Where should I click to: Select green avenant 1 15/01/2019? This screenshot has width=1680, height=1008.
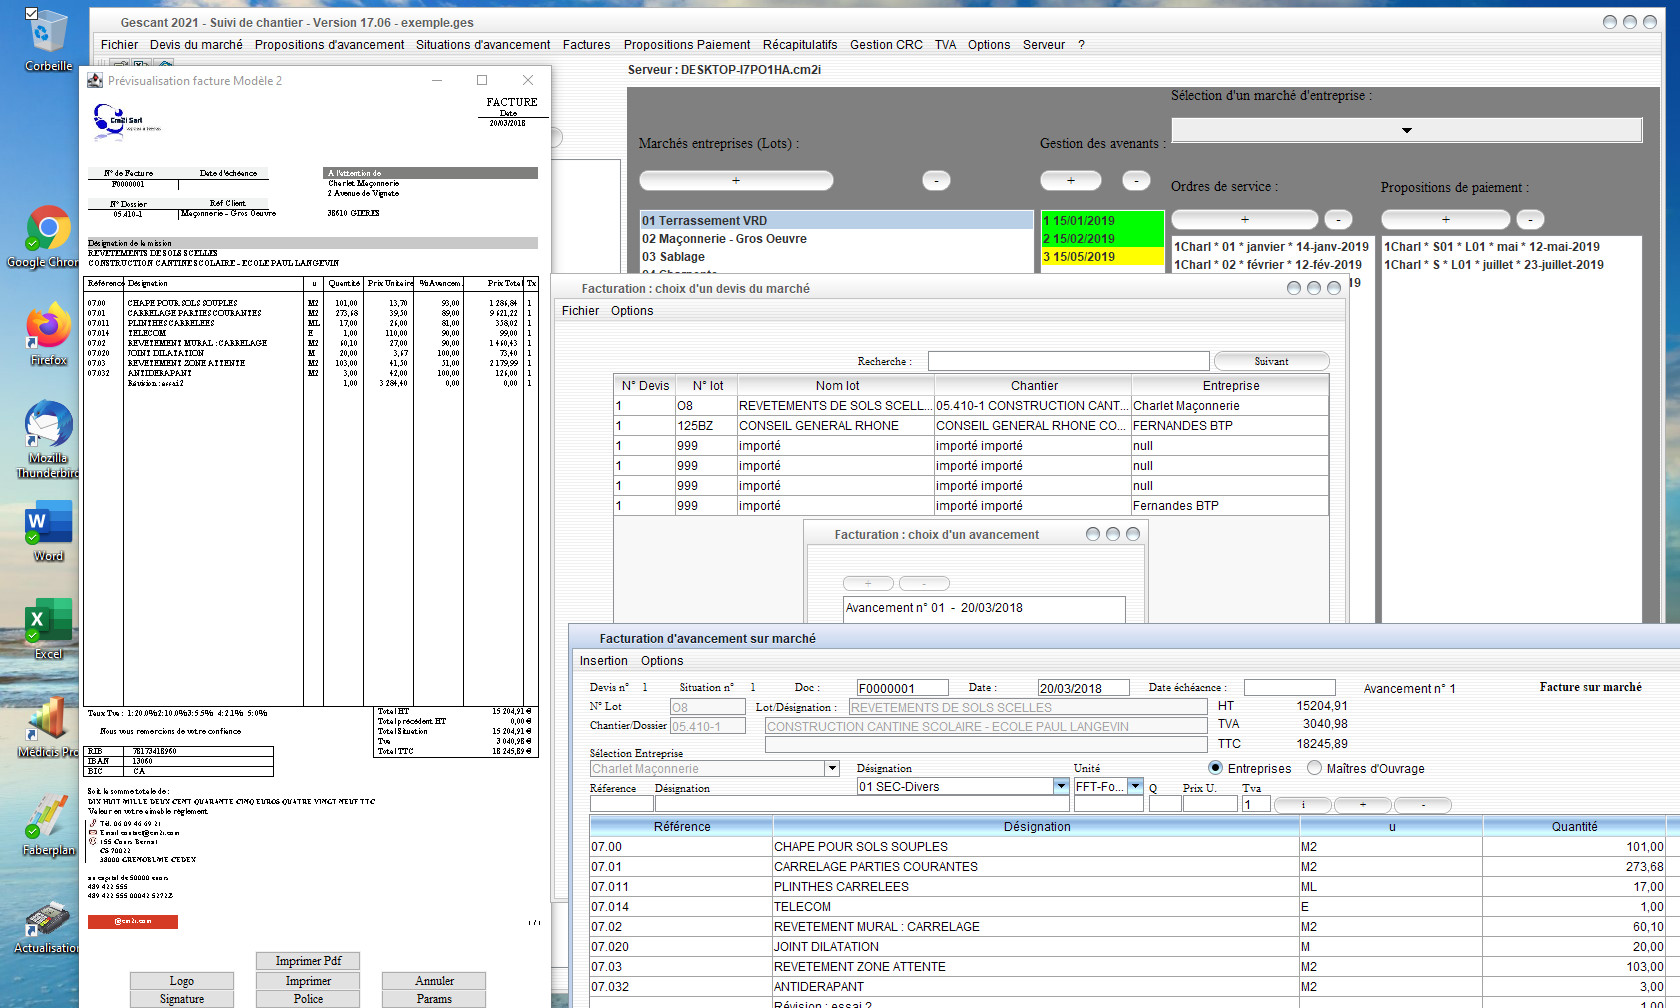(1102, 221)
